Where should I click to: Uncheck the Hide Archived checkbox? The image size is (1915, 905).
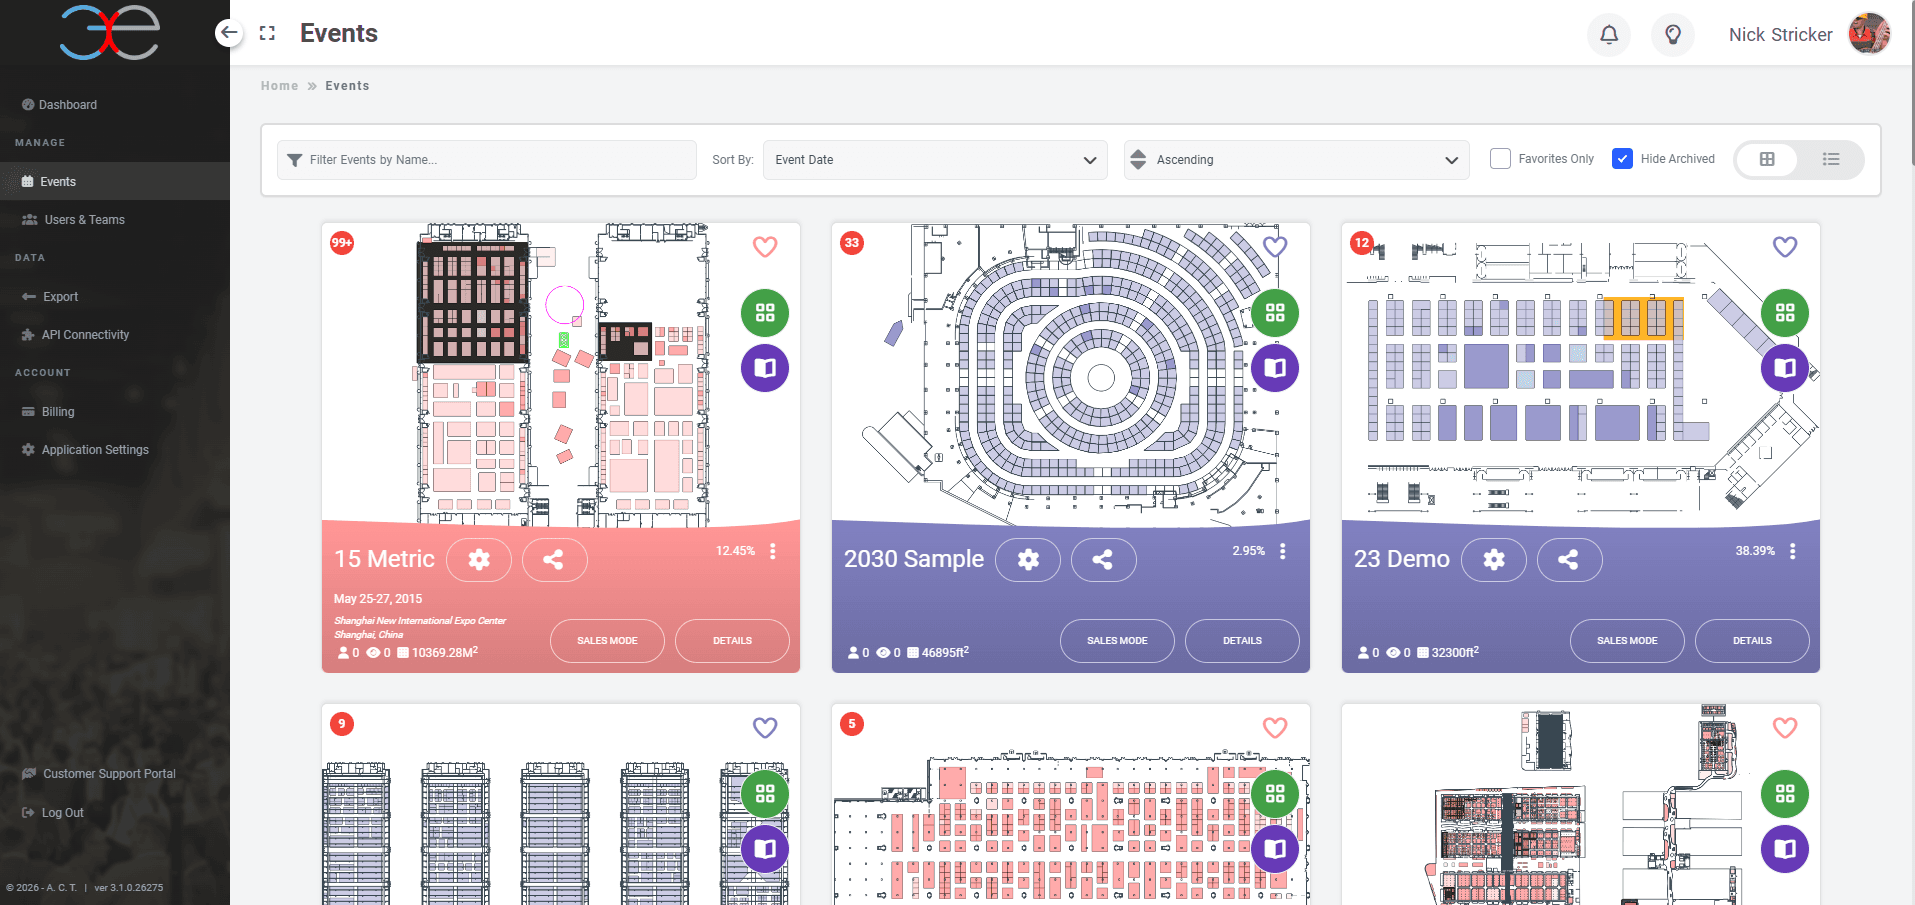pos(1622,159)
